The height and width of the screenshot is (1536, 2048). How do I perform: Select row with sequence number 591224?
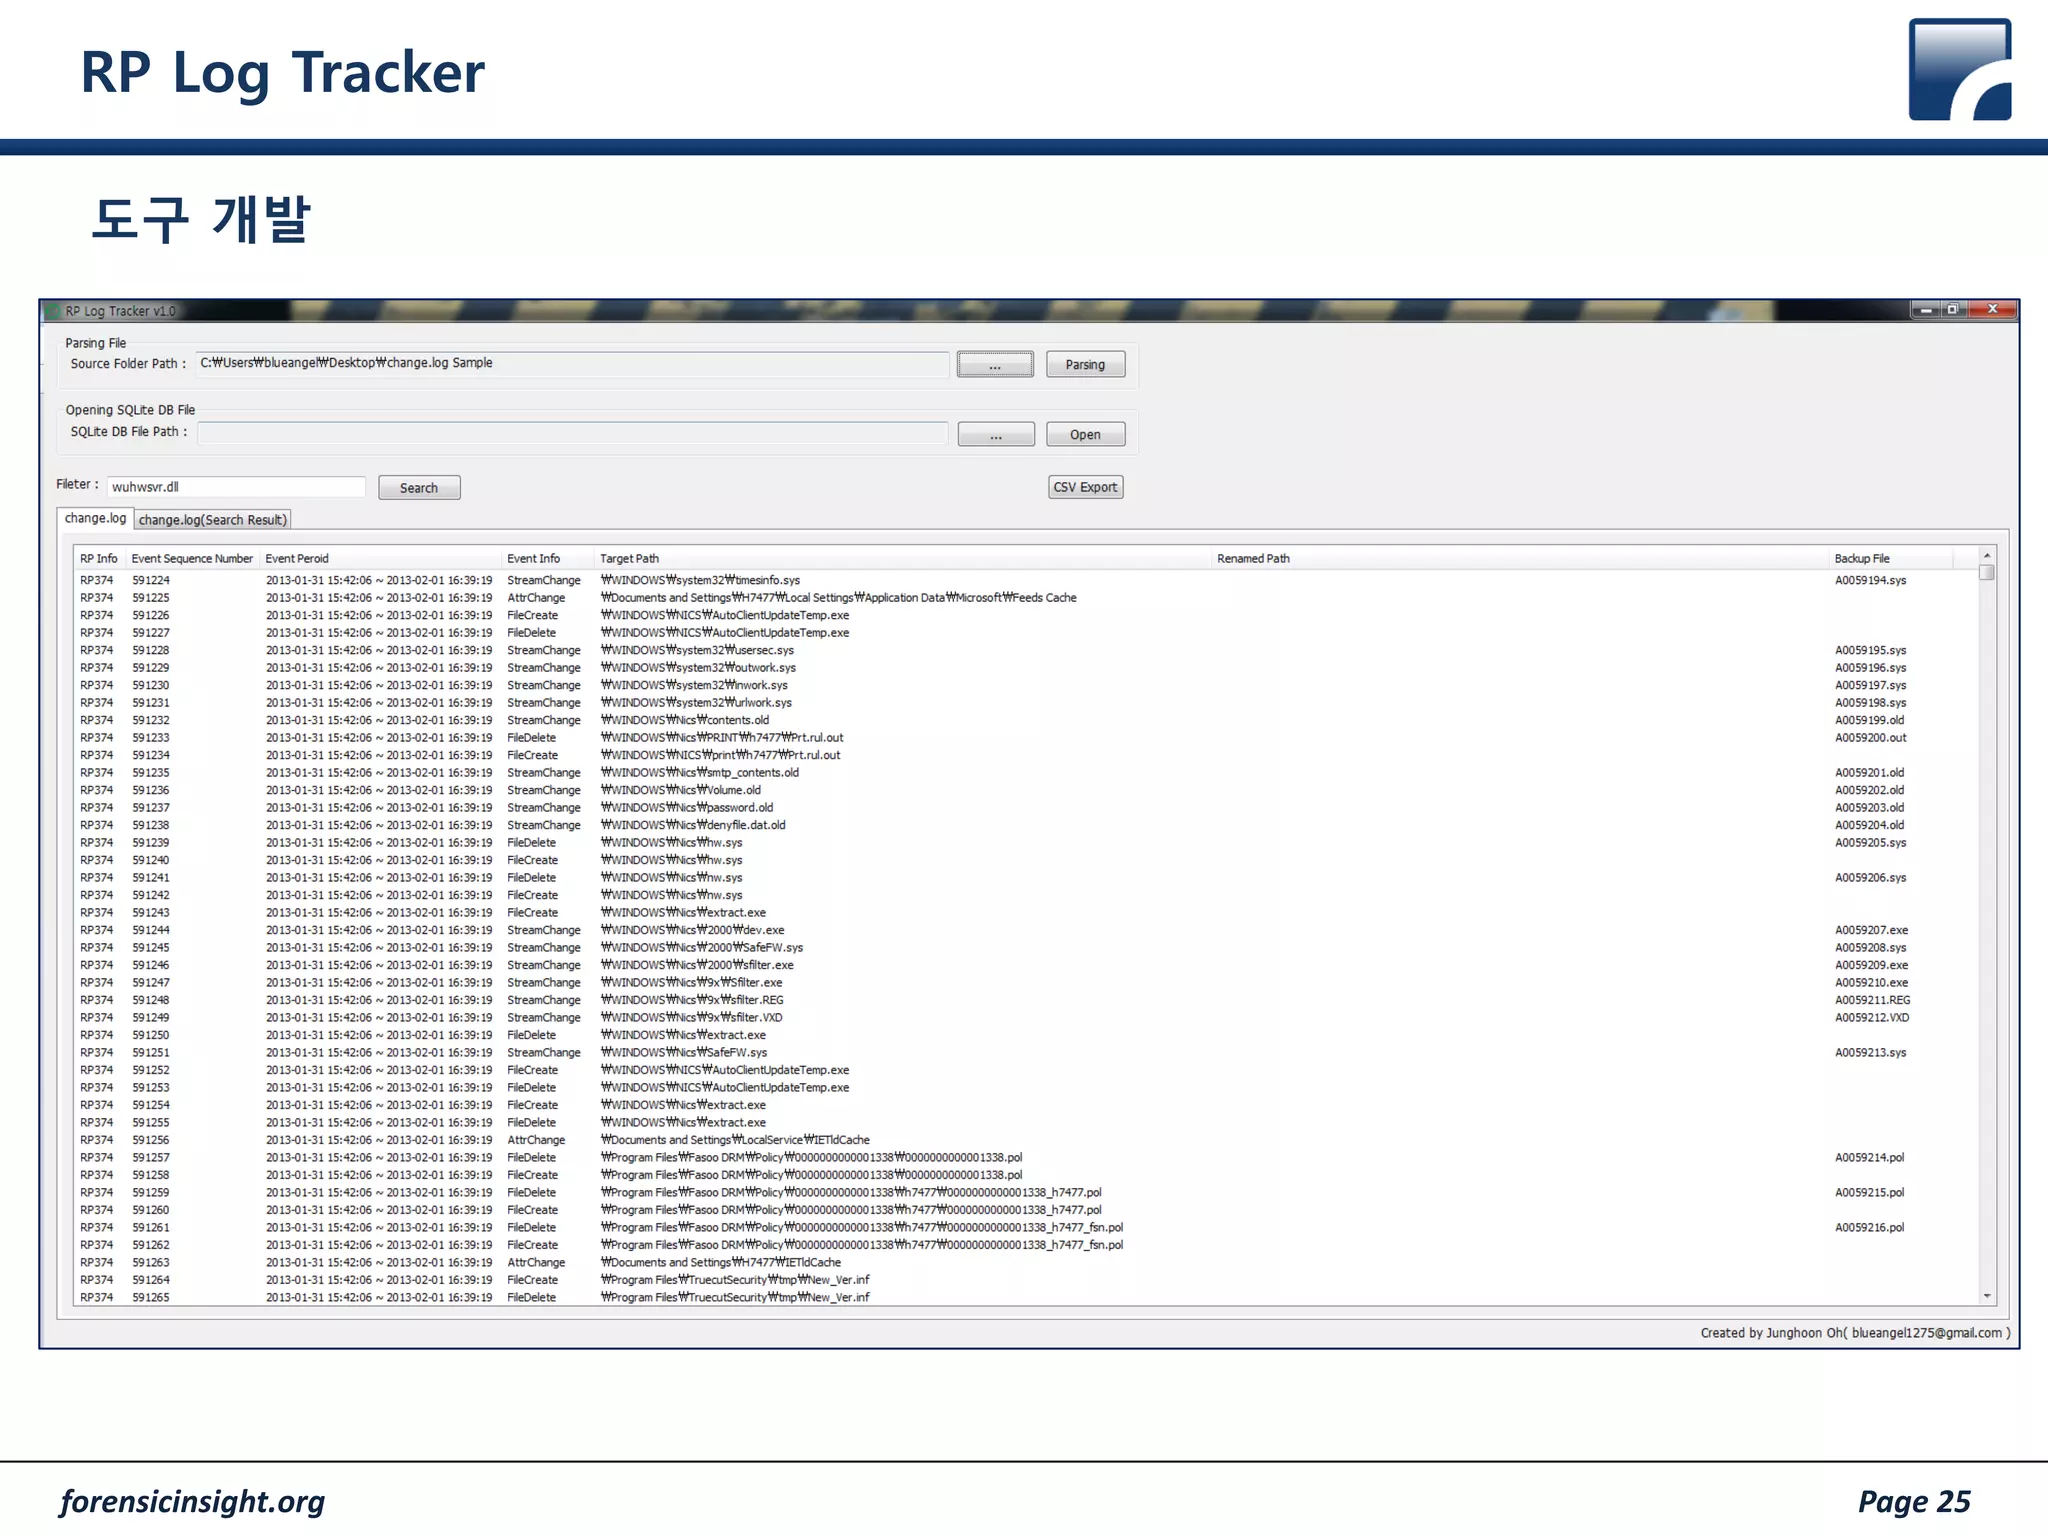(1025, 580)
